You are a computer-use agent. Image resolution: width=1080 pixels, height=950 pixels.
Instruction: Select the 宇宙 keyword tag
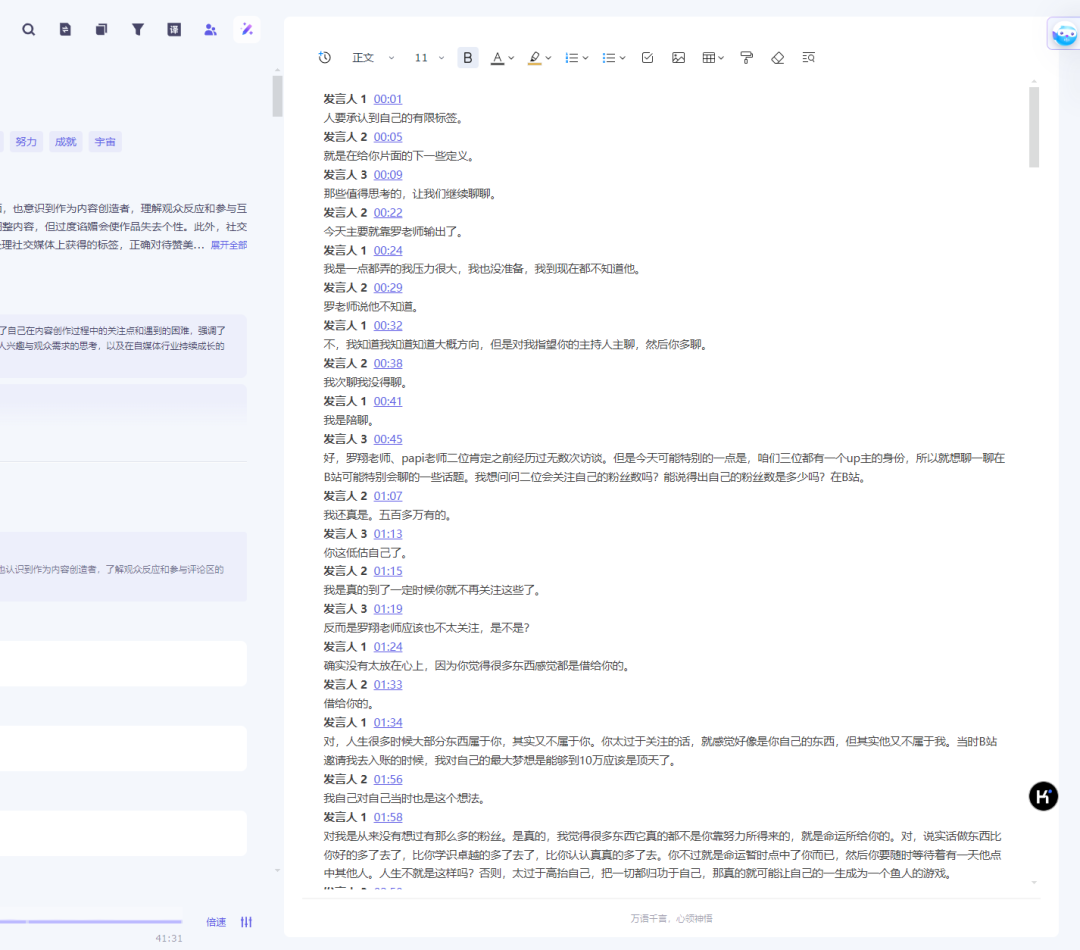(x=105, y=142)
